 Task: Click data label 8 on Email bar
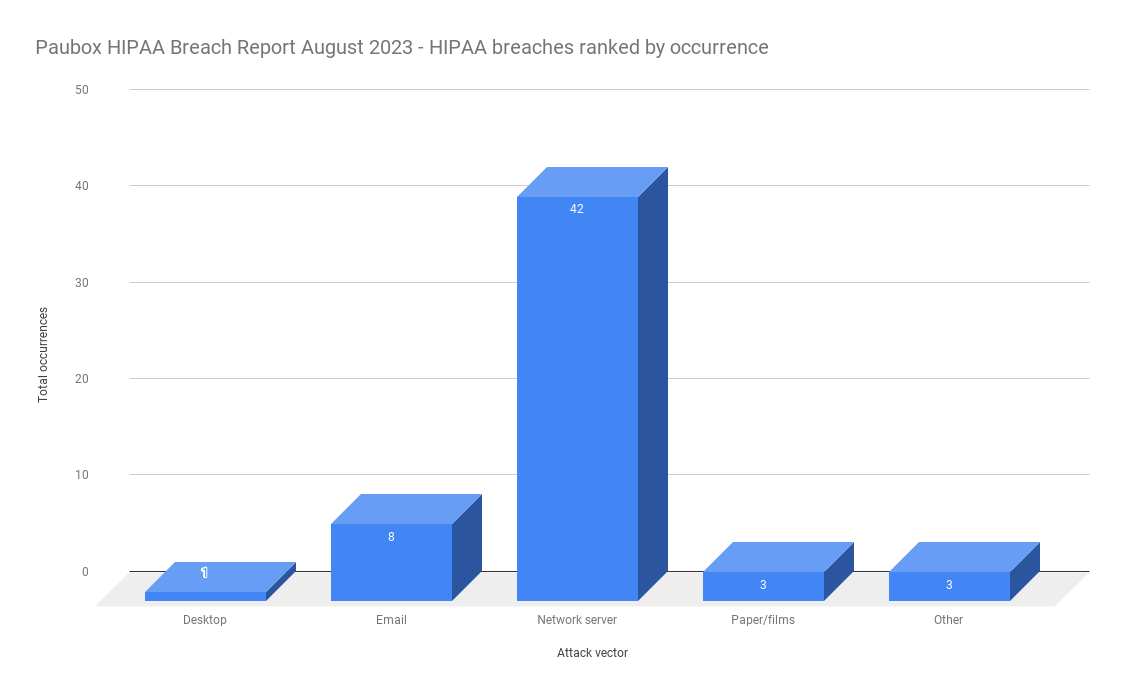(391, 537)
